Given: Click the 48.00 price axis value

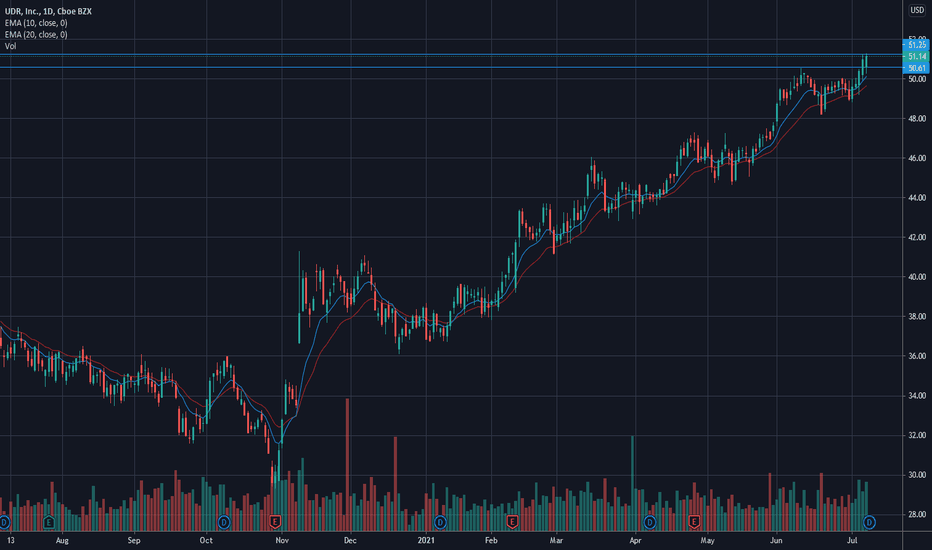Looking at the screenshot, I should click(x=917, y=118).
